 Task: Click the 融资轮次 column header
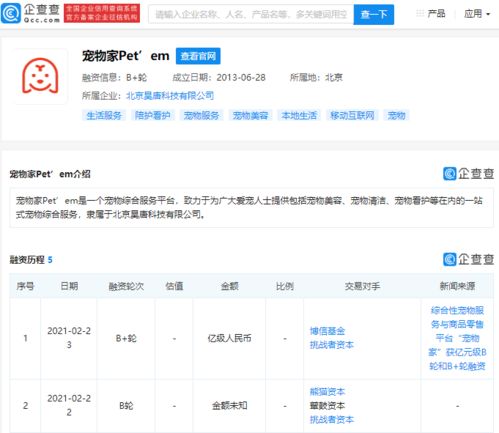(x=126, y=286)
